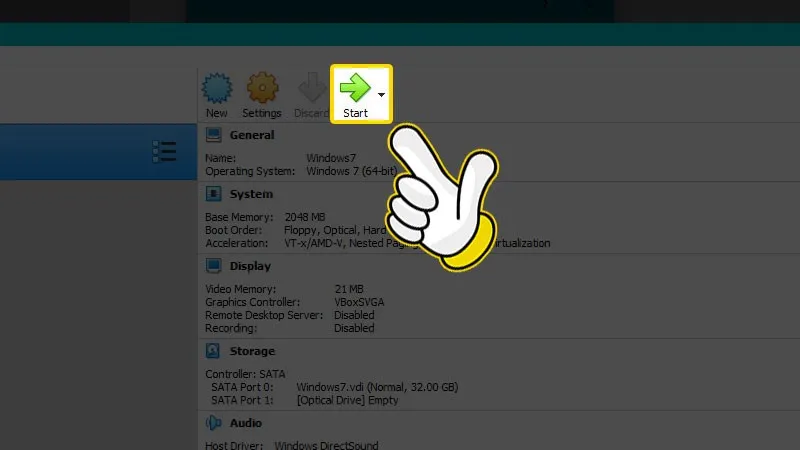Click Remote Desktop Server Disabled value
The width and height of the screenshot is (800, 450).
tap(354, 315)
